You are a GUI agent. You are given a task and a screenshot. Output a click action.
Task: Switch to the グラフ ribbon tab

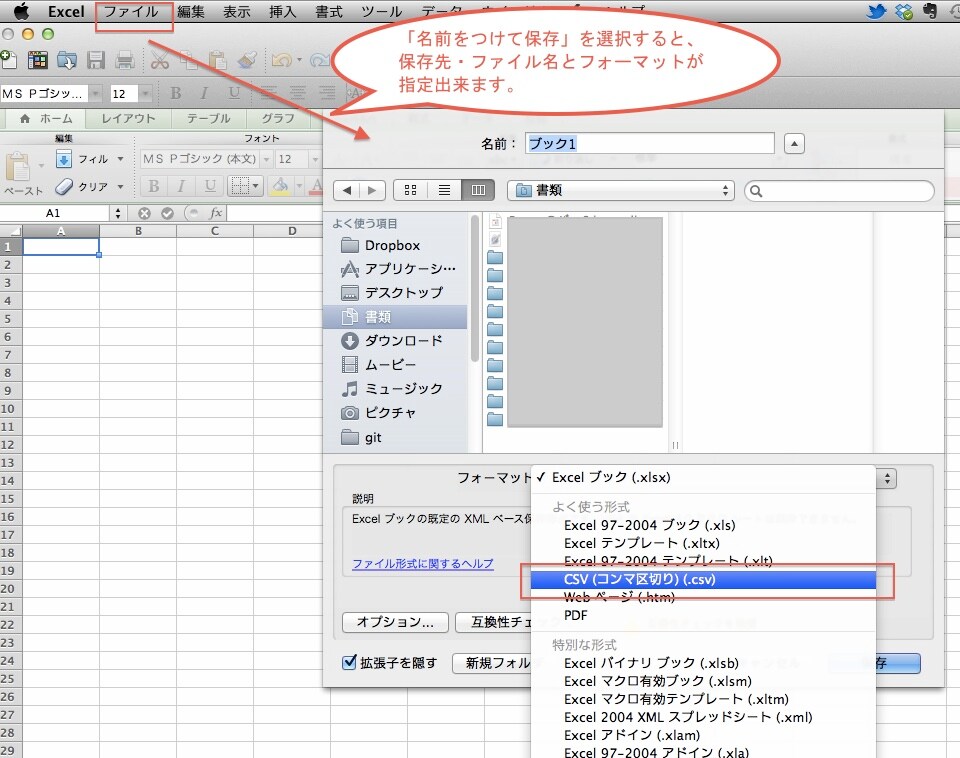278,119
